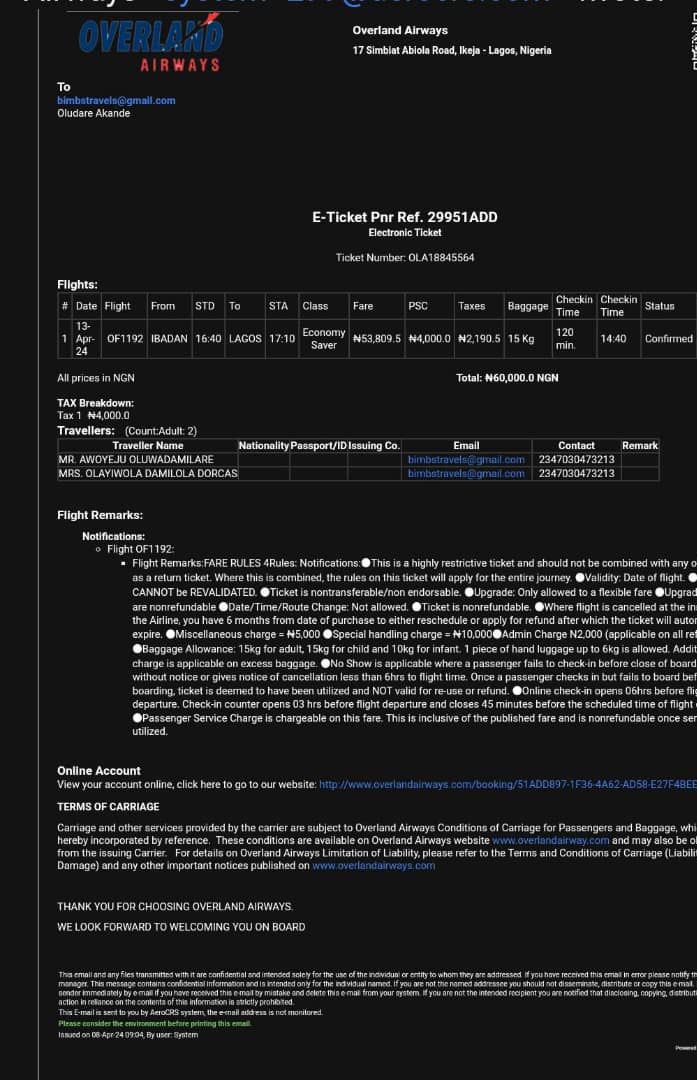The image size is (697, 1080).
Task: Click the Travellers: heading
Action: click(85, 430)
